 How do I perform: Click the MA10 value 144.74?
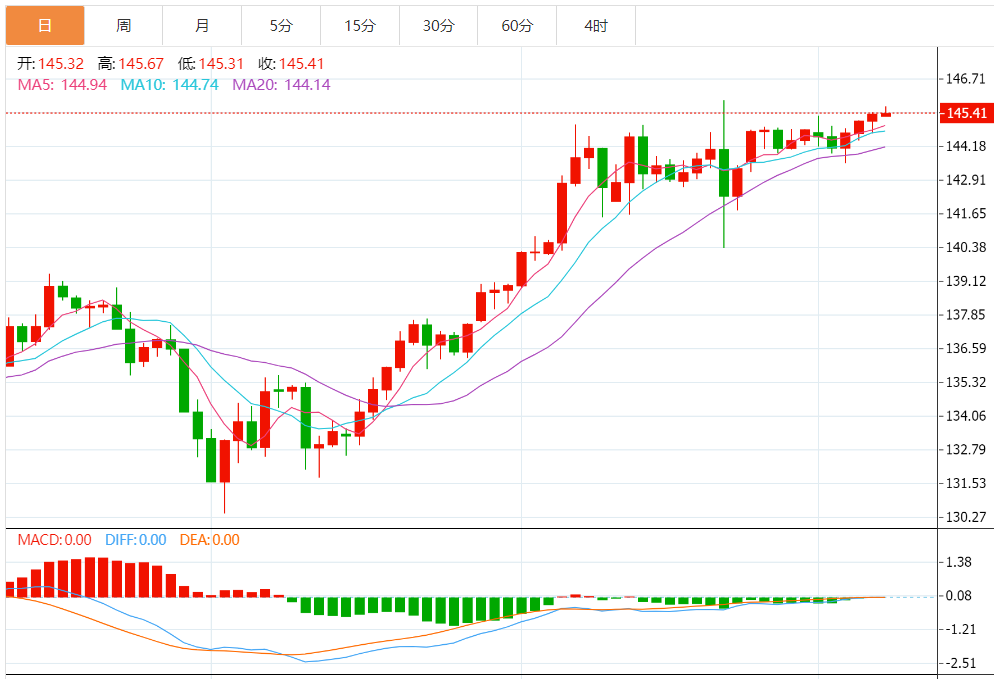(x=195, y=84)
